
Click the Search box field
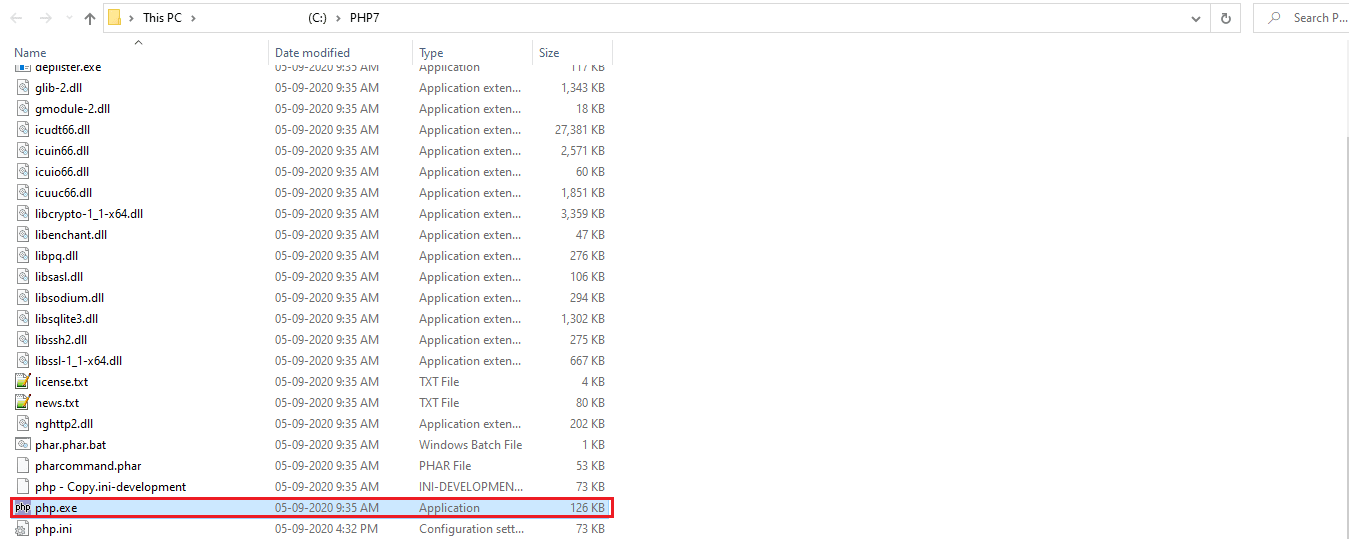click(x=1301, y=18)
